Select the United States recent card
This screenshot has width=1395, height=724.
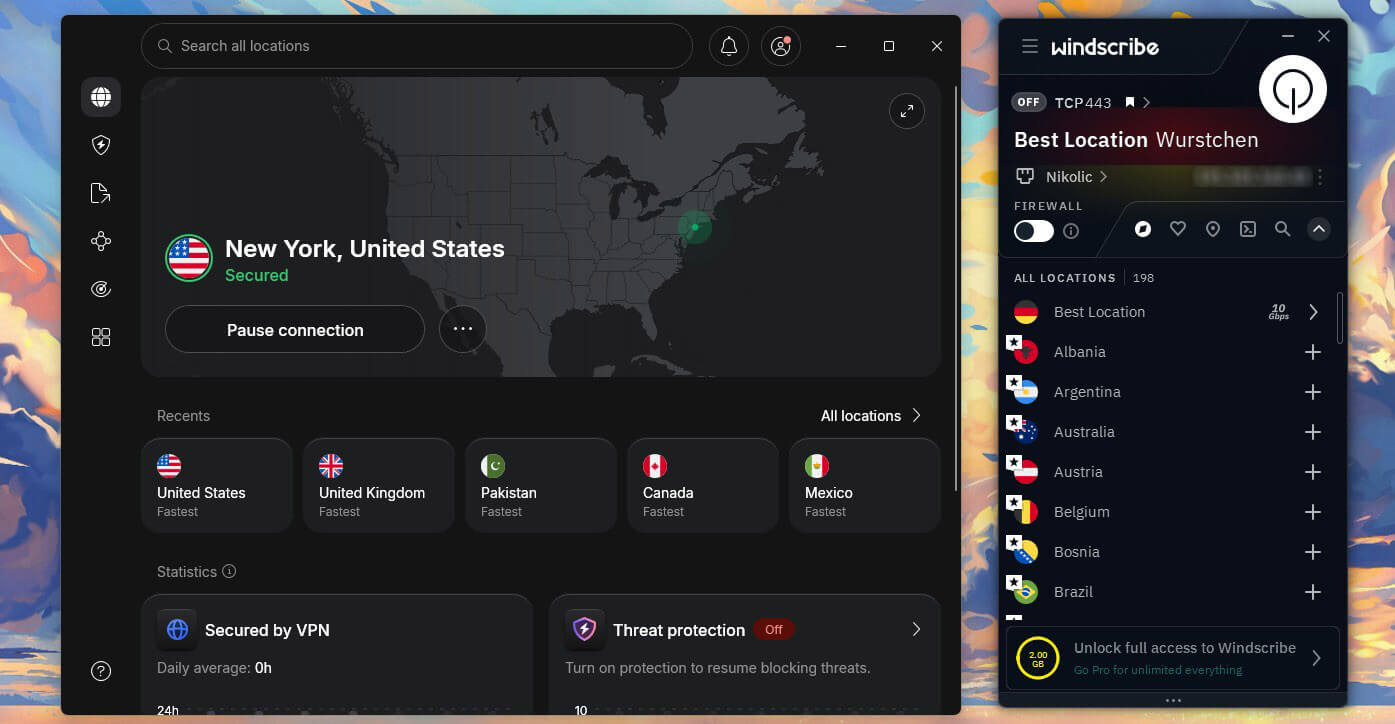point(217,485)
